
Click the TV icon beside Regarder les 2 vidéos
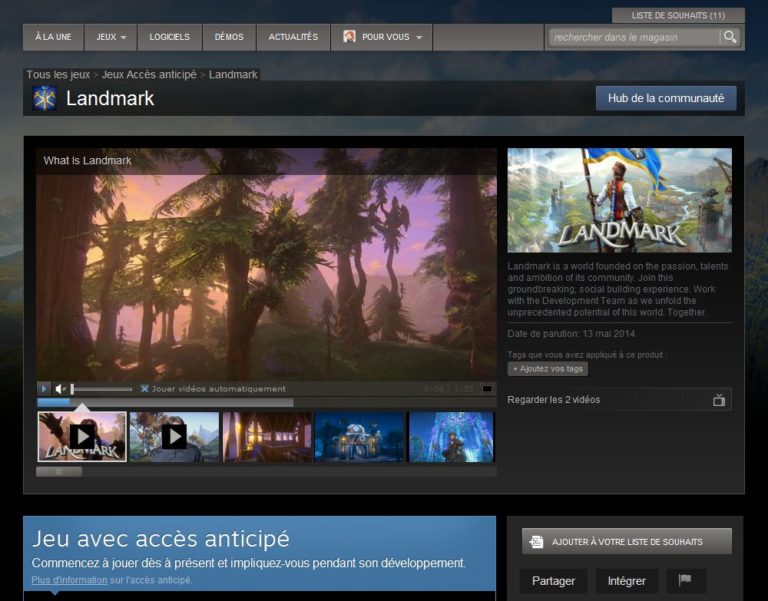tap(719, 400)
